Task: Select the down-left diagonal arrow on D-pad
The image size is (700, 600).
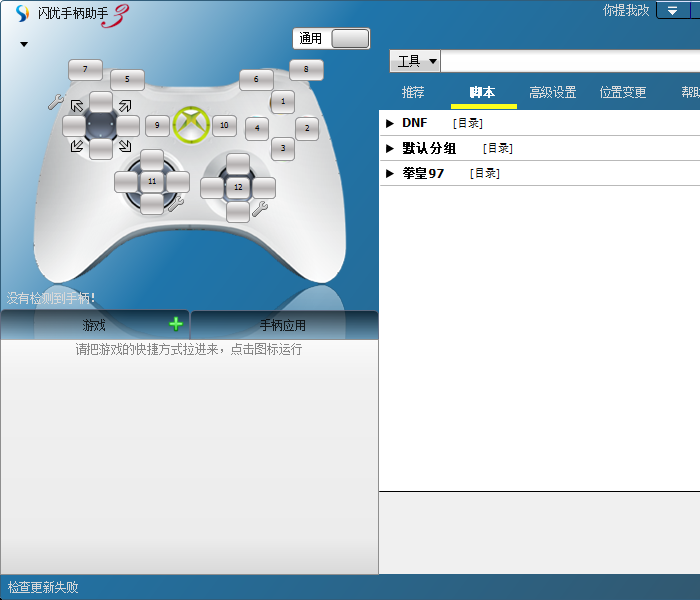Action: pos(77,146)
